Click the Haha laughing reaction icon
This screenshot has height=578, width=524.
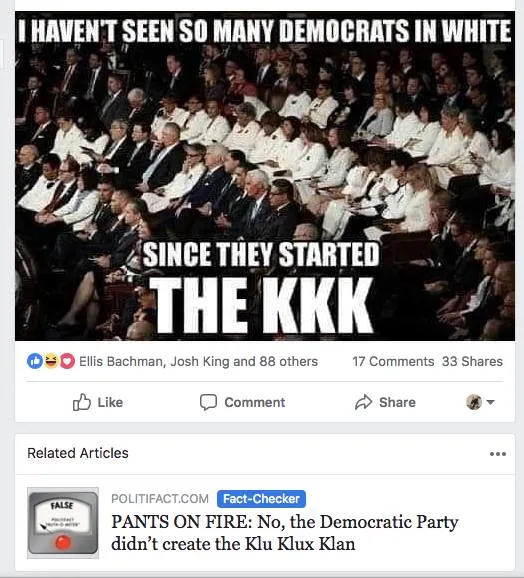[51, 362]
